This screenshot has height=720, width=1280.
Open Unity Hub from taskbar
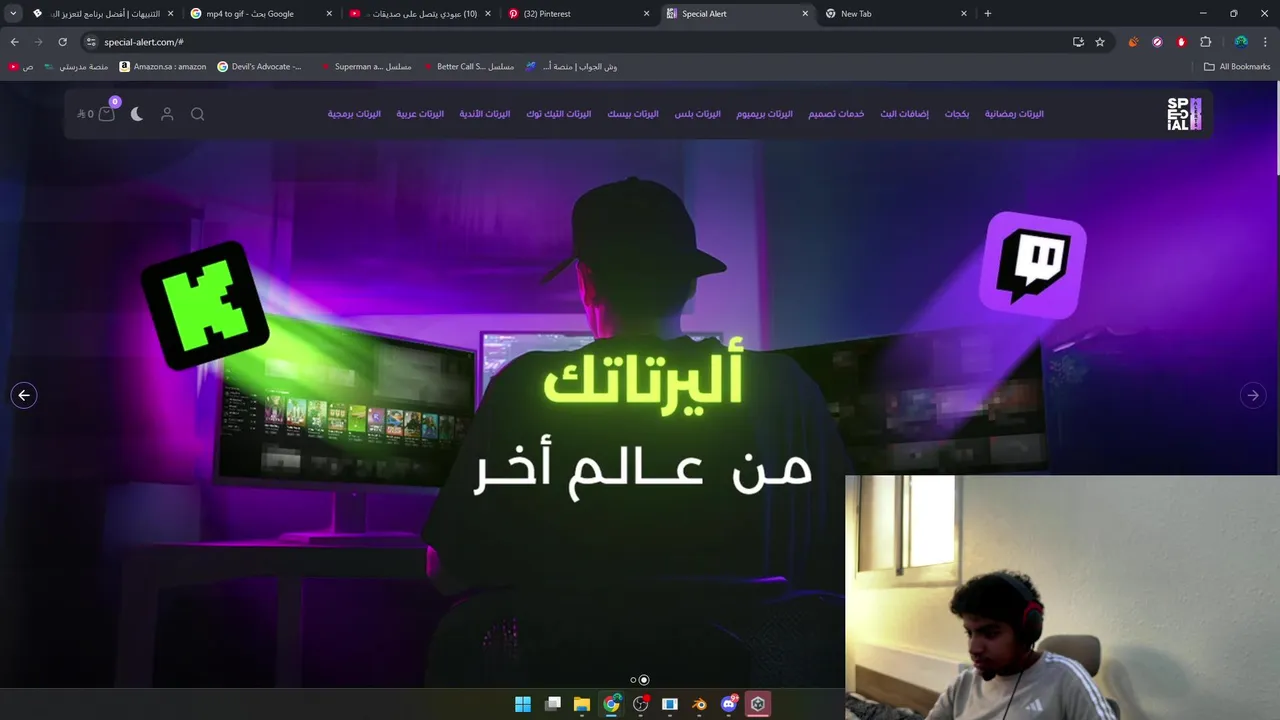(758, 704)
